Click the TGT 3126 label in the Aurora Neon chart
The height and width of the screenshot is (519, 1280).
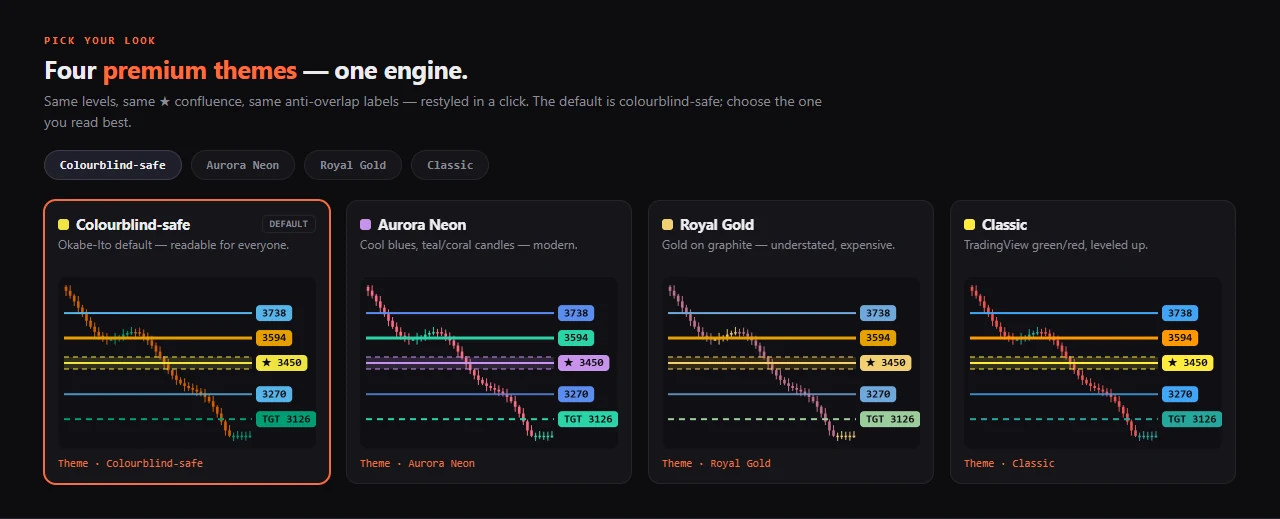point(588,419)
